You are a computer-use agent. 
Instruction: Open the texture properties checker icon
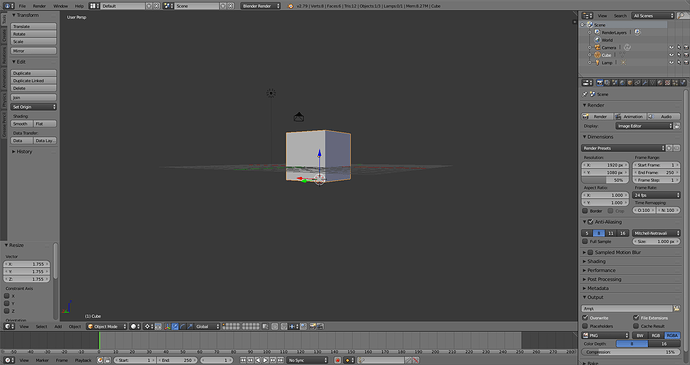pos(668,82)
